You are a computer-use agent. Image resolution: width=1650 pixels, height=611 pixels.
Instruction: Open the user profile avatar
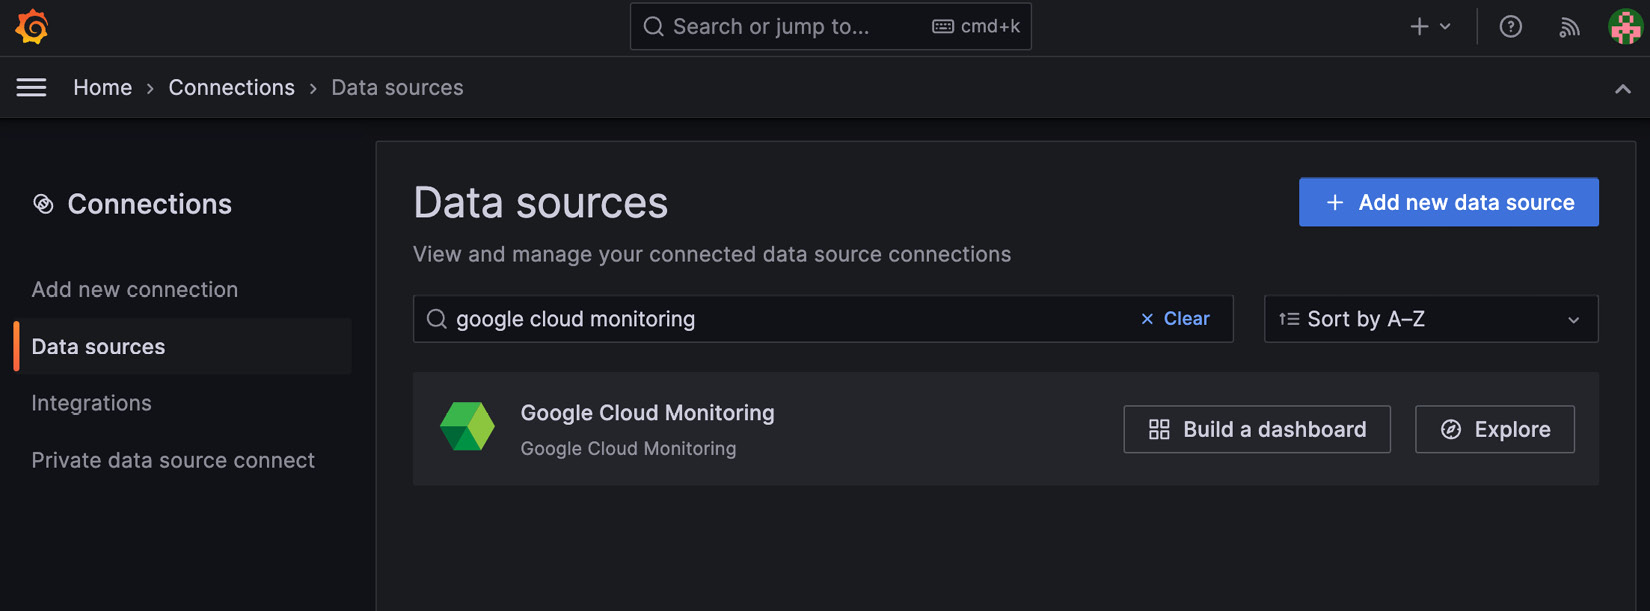(1625, 27)
